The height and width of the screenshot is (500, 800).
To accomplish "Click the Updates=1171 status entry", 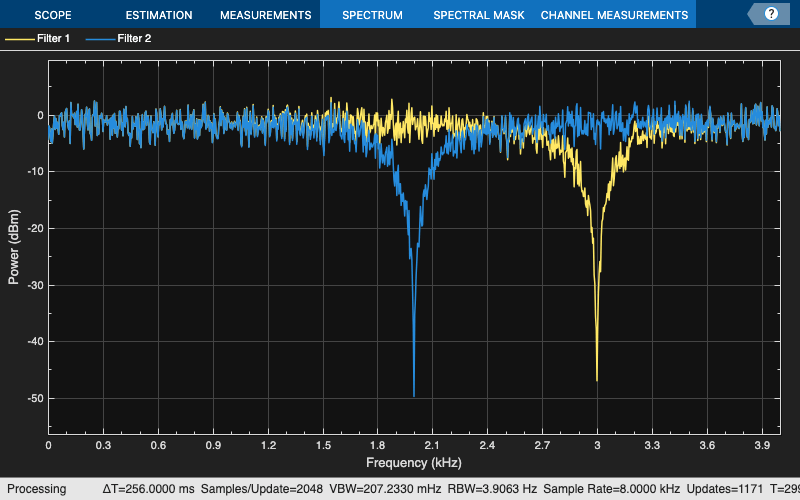I will click(724, 489).
